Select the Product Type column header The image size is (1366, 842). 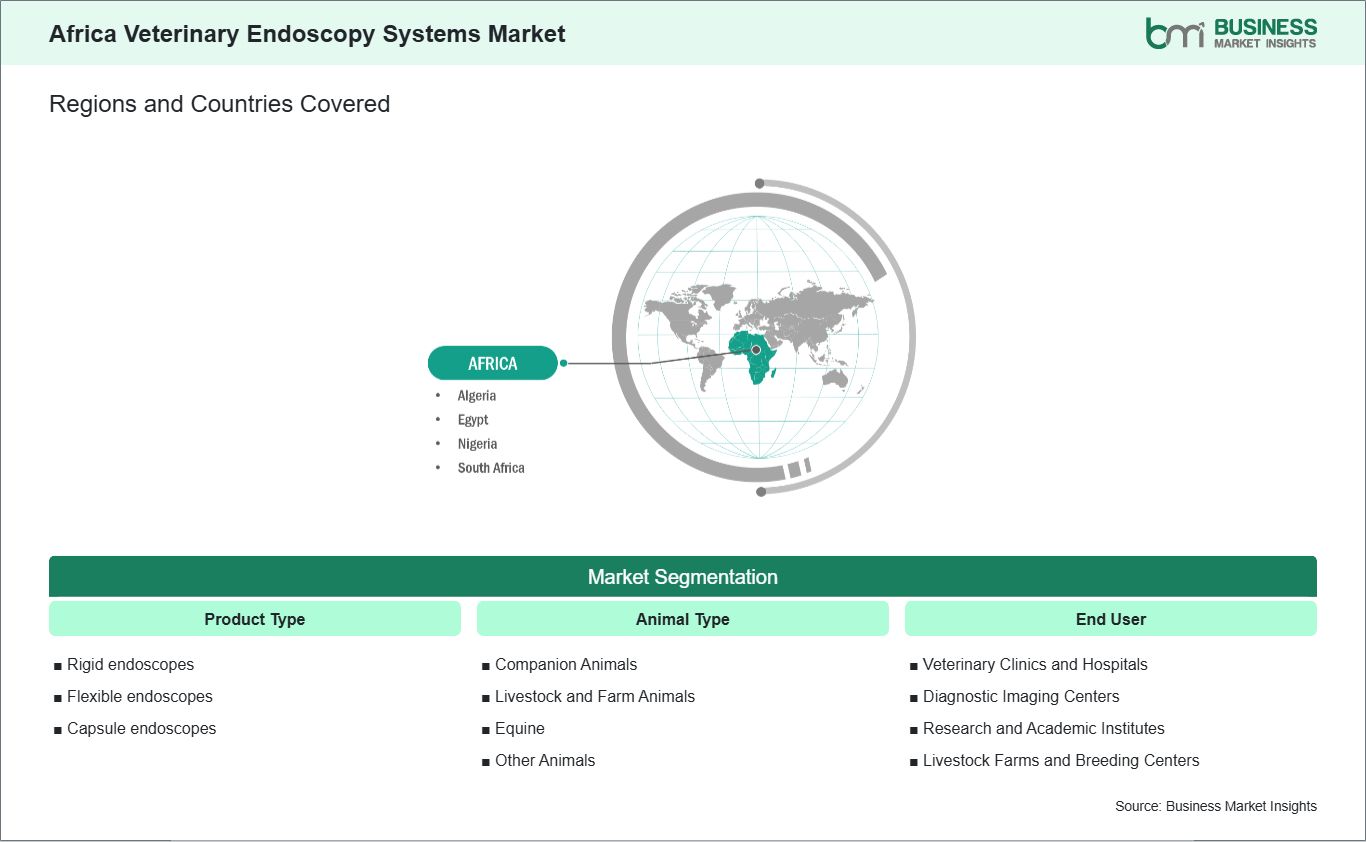[x=255, y=619]
